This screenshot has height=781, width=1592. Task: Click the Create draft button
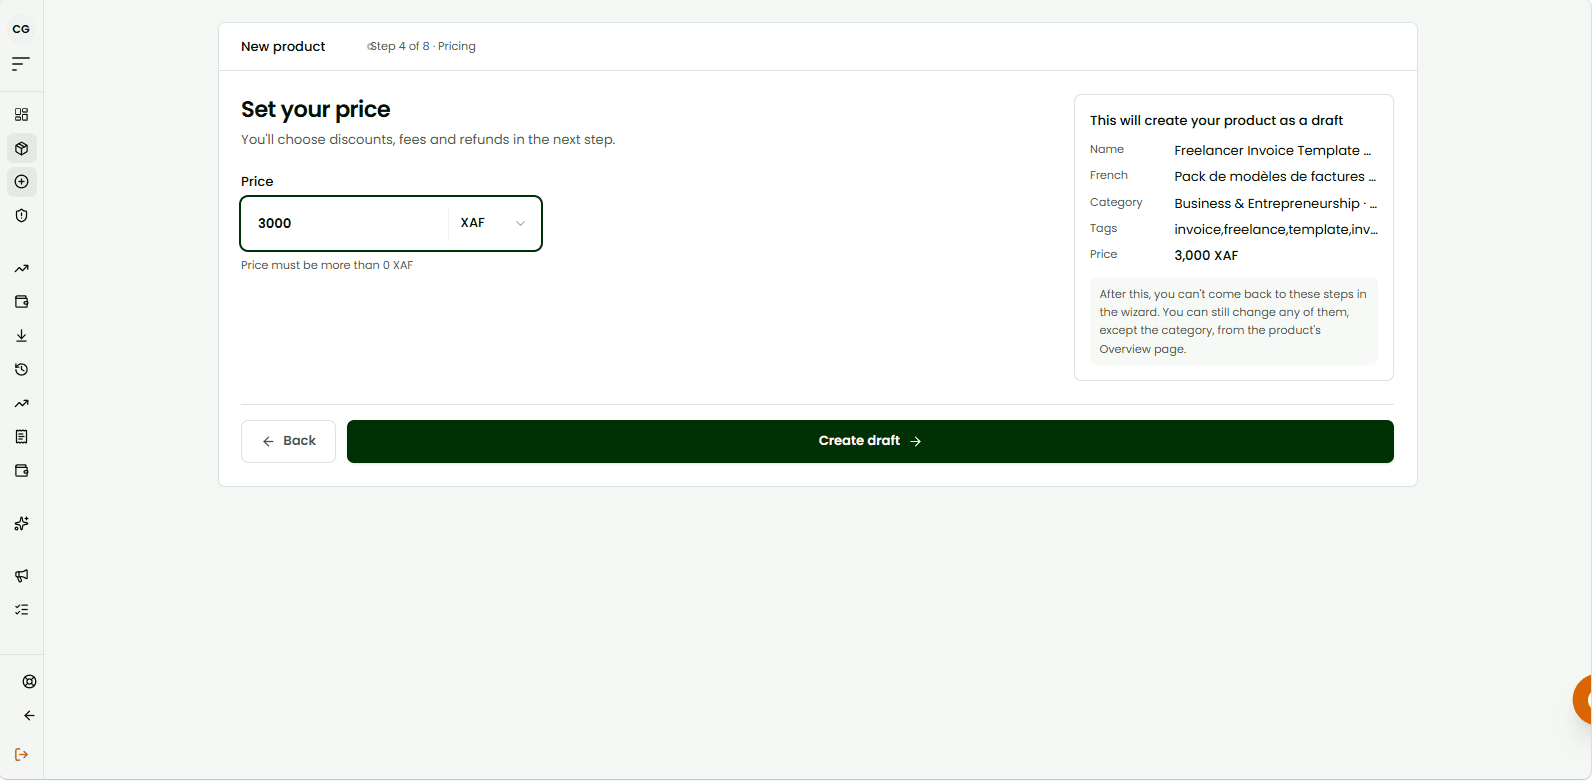click(x=870, y=441)
